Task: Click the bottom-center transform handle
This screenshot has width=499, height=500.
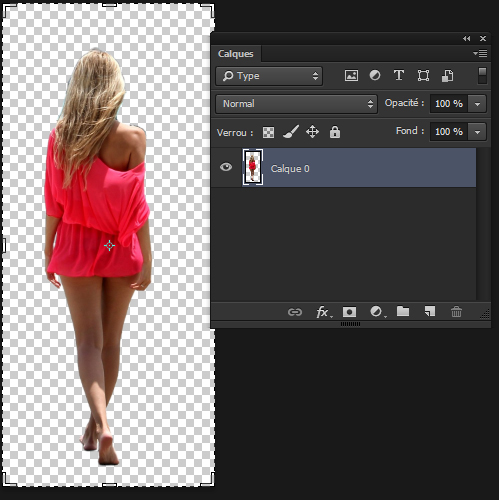Action: 109,486
